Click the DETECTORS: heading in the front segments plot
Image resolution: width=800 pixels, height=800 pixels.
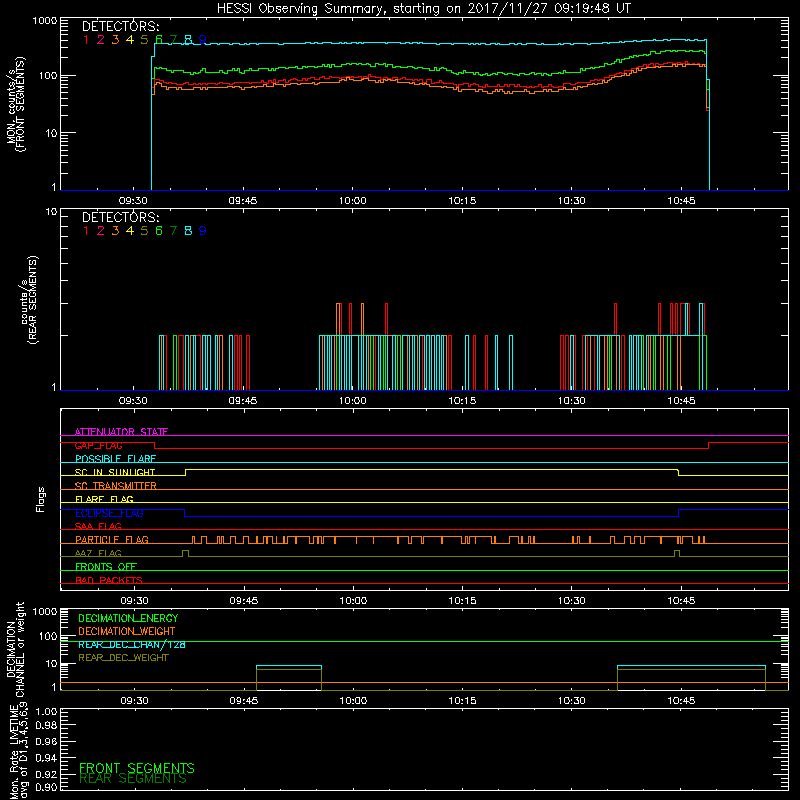point(120,26)
